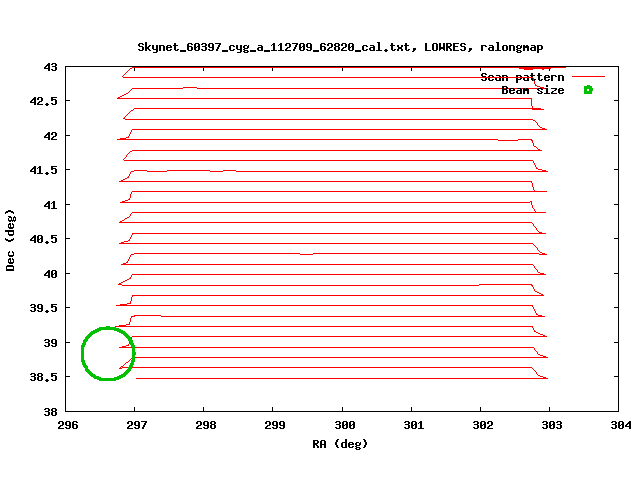Click the RA tick label 302

[483, 425]
